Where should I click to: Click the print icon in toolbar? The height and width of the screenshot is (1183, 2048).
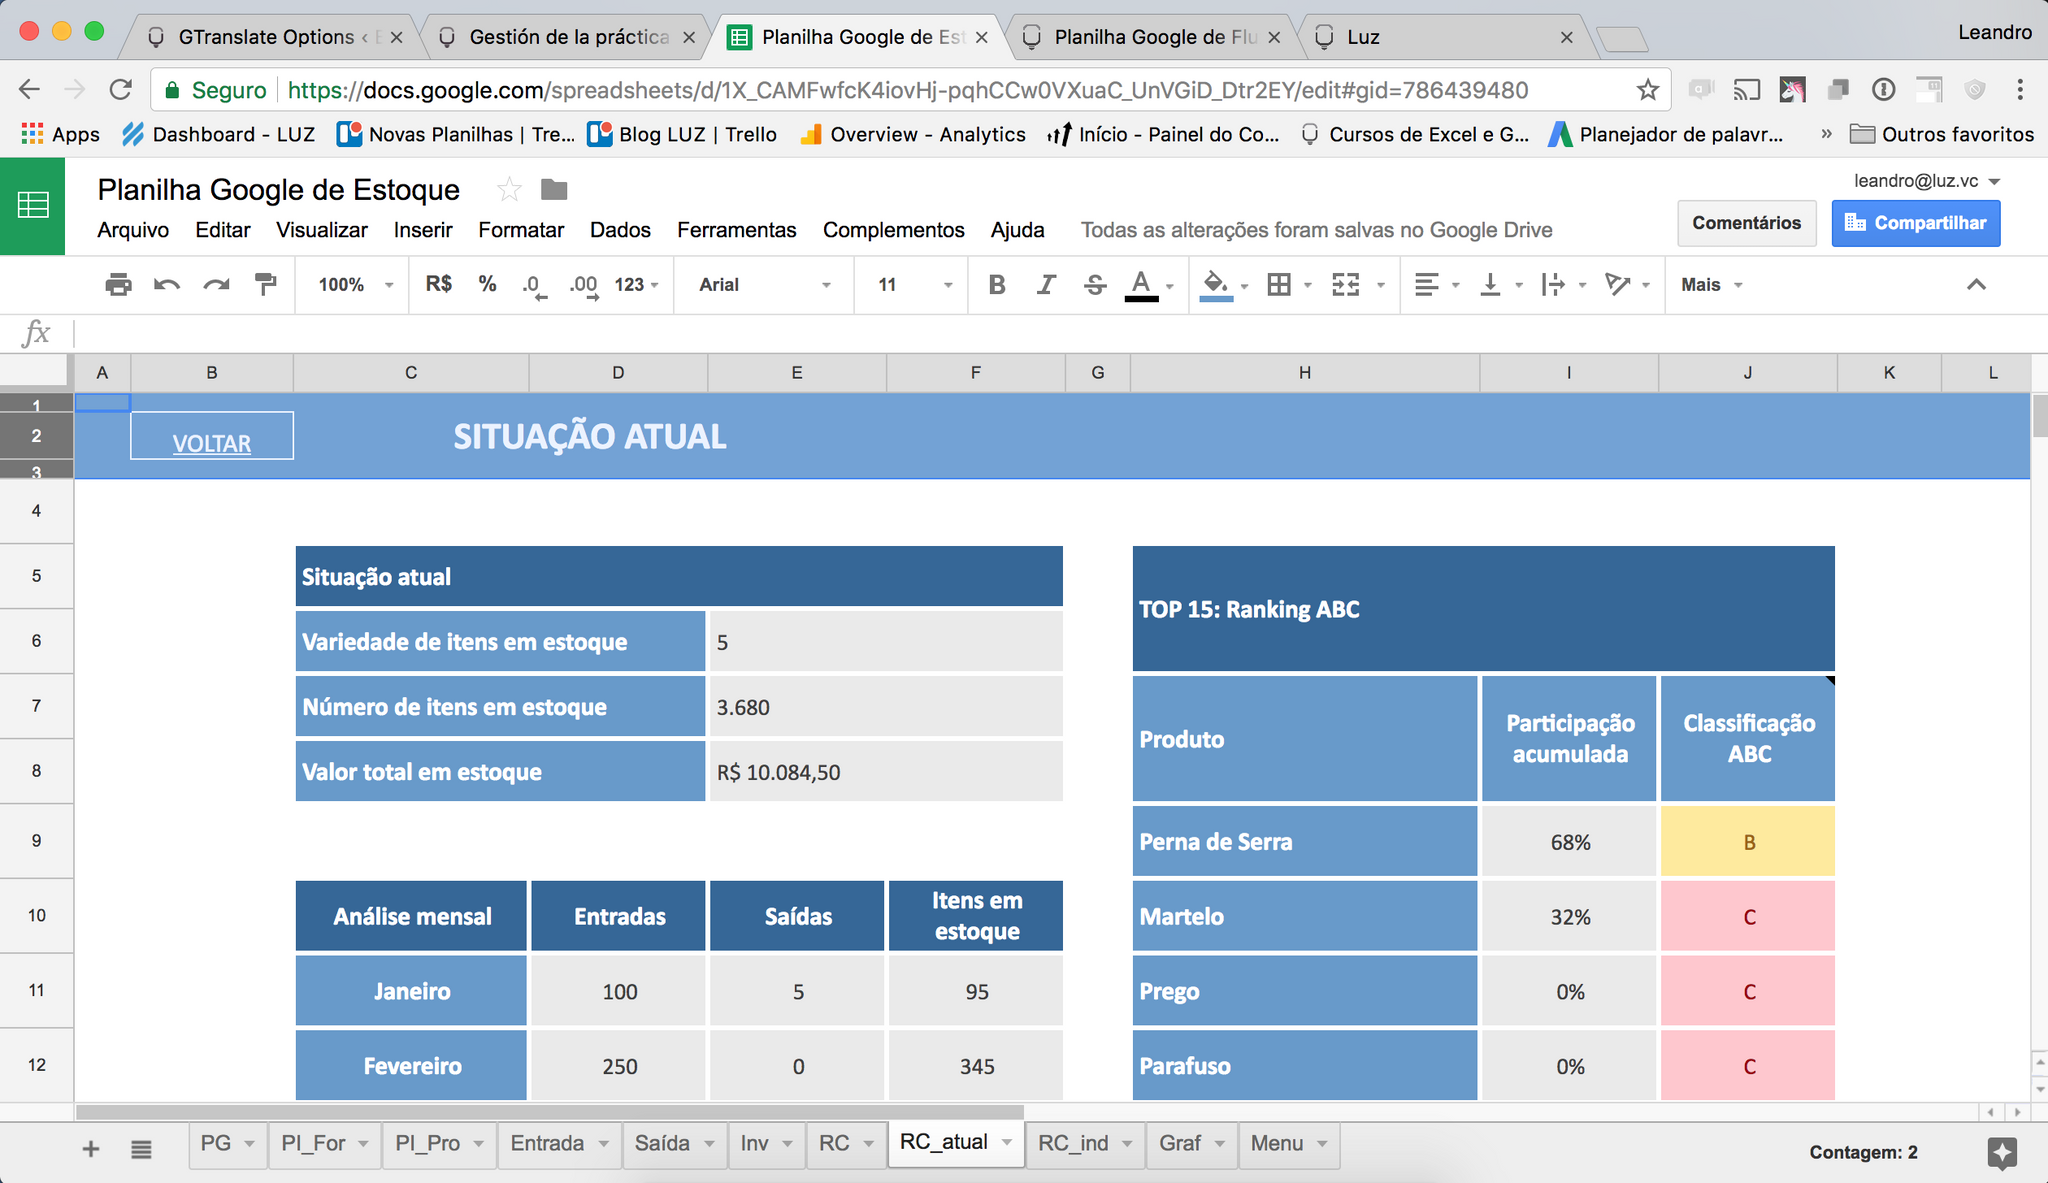point(118,285)
